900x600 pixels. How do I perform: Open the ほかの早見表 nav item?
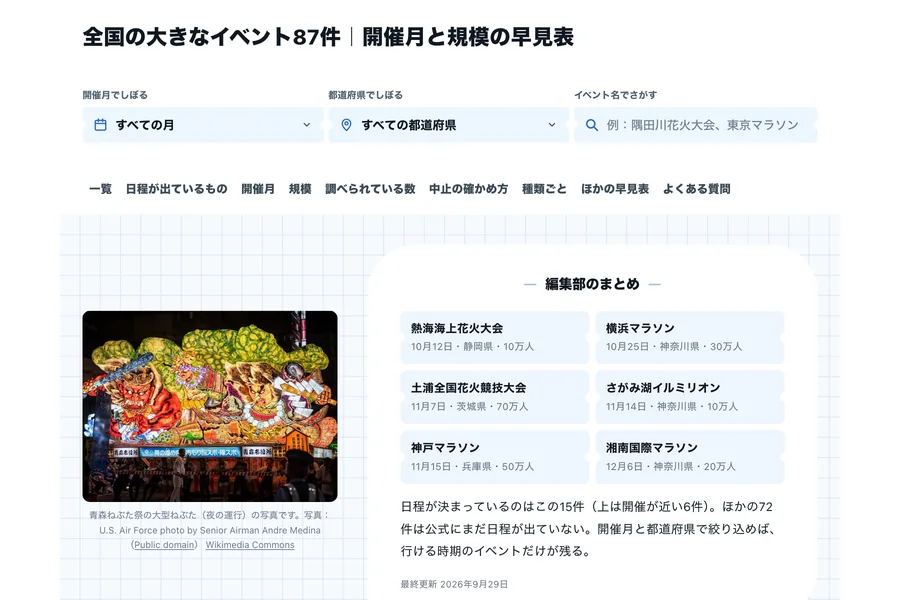tap(615, 189)
